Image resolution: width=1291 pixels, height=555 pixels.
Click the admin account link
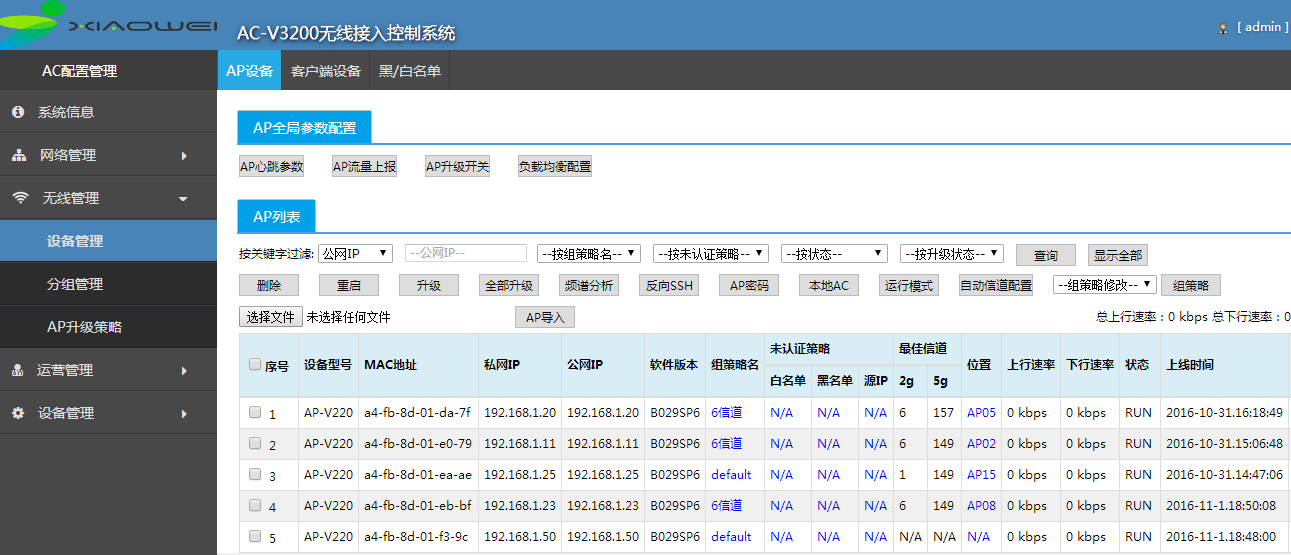pos(1262,27)
